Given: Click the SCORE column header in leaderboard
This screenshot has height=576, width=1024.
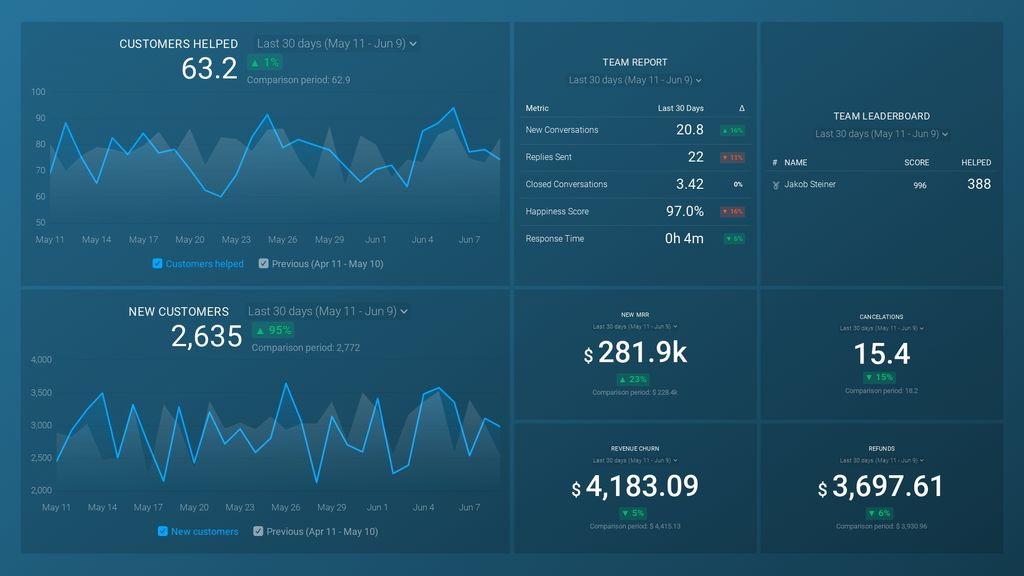Looking at the screenshot, I should coord(916,163).
